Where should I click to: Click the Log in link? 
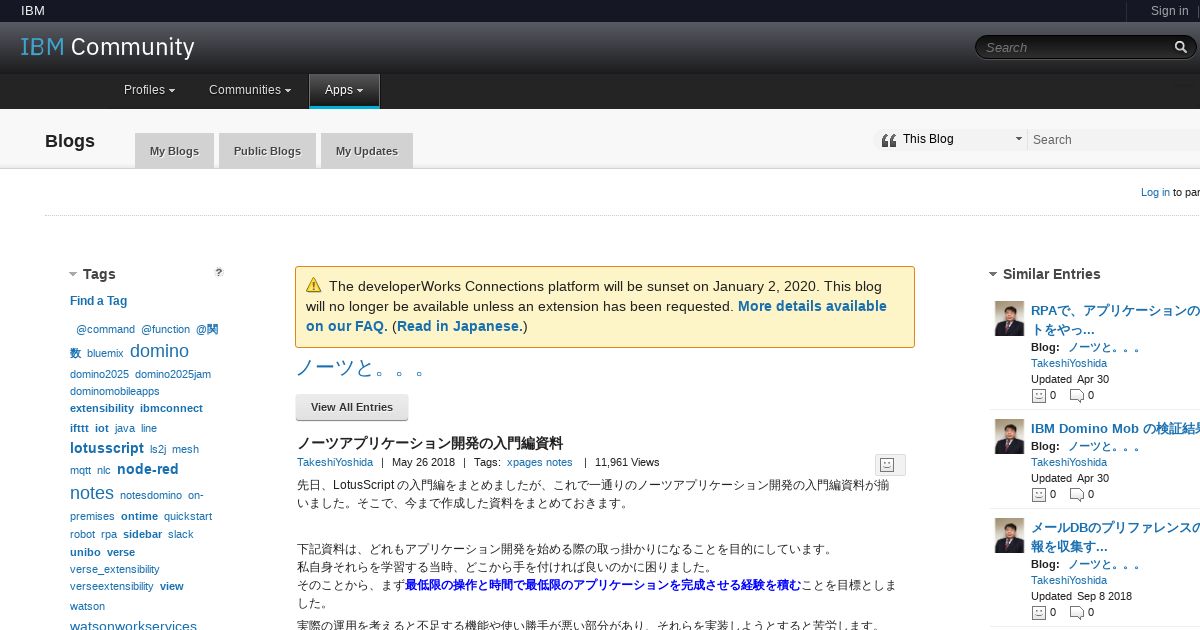click(1155, 192)
